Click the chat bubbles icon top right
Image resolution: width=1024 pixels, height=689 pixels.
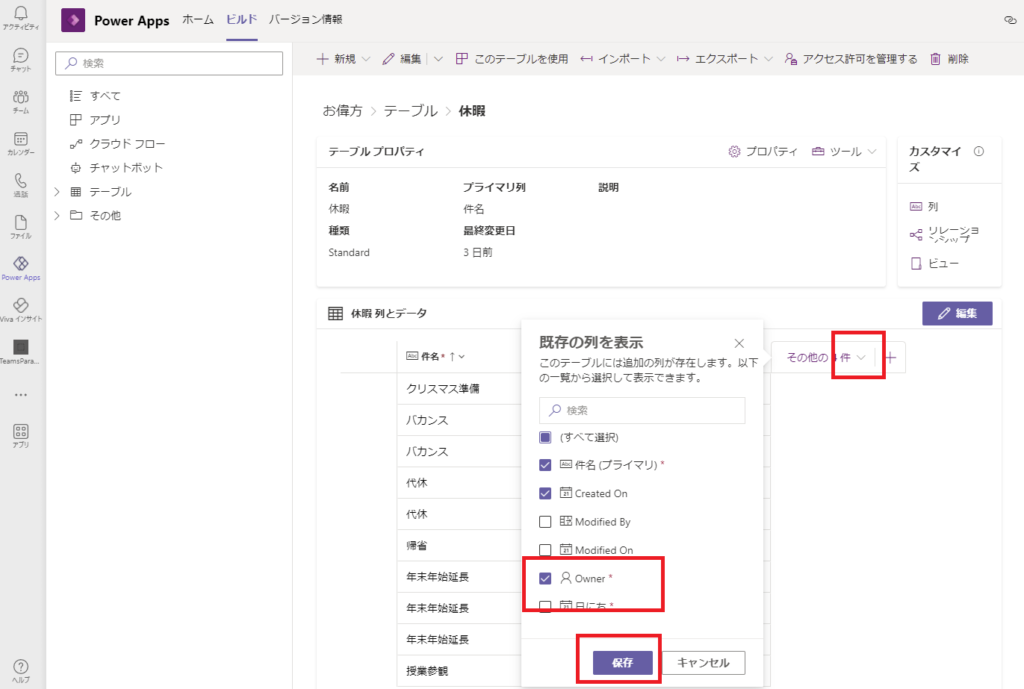click(1010, 20)
